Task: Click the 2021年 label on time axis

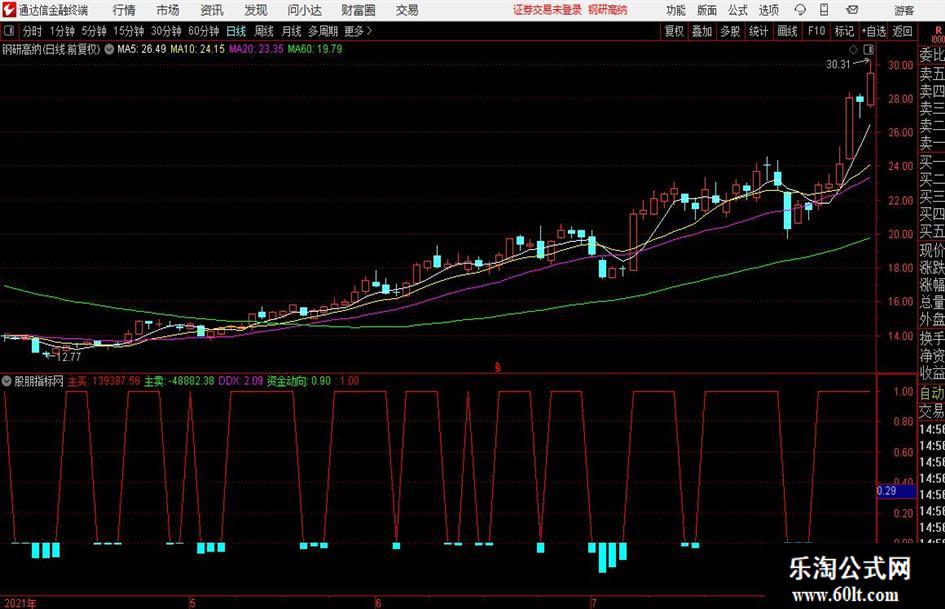Action: tap(19, 603)
